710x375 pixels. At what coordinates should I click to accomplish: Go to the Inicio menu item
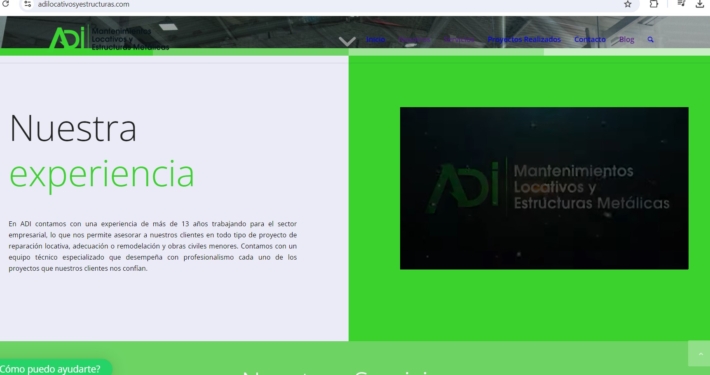[x=375, y=39]
